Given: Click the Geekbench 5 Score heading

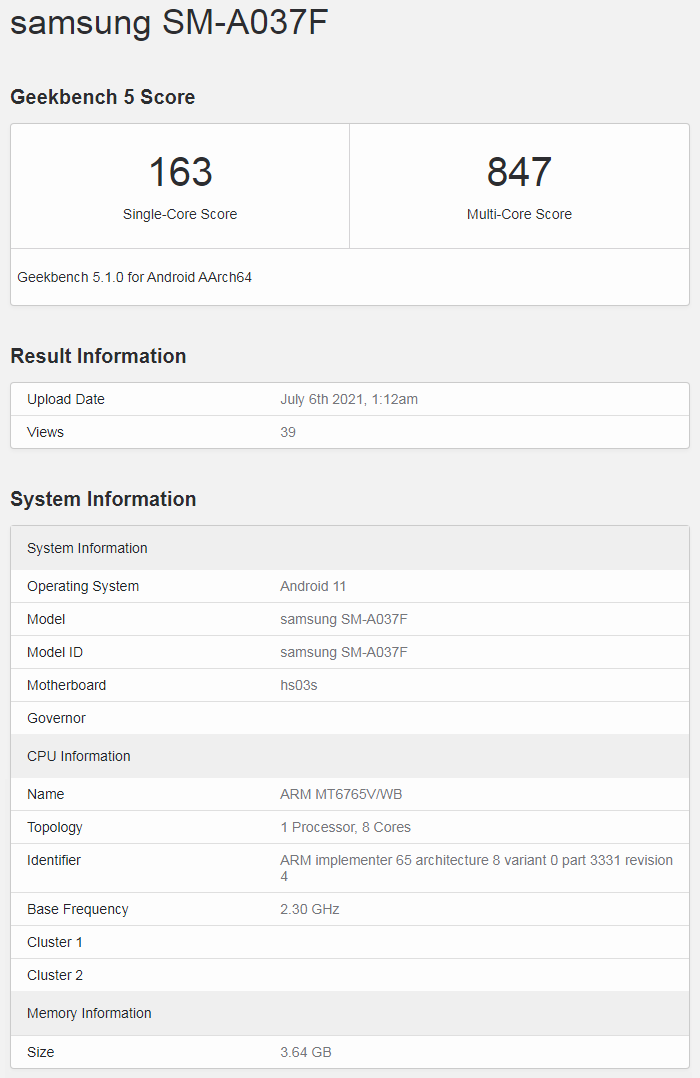Looking at the screenshot, I should pos(103,97).
